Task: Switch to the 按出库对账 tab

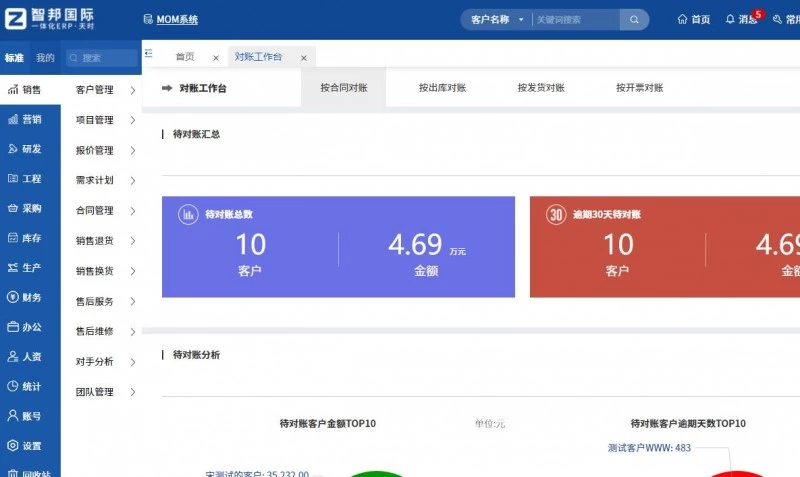Action: [x=442, y=88]
